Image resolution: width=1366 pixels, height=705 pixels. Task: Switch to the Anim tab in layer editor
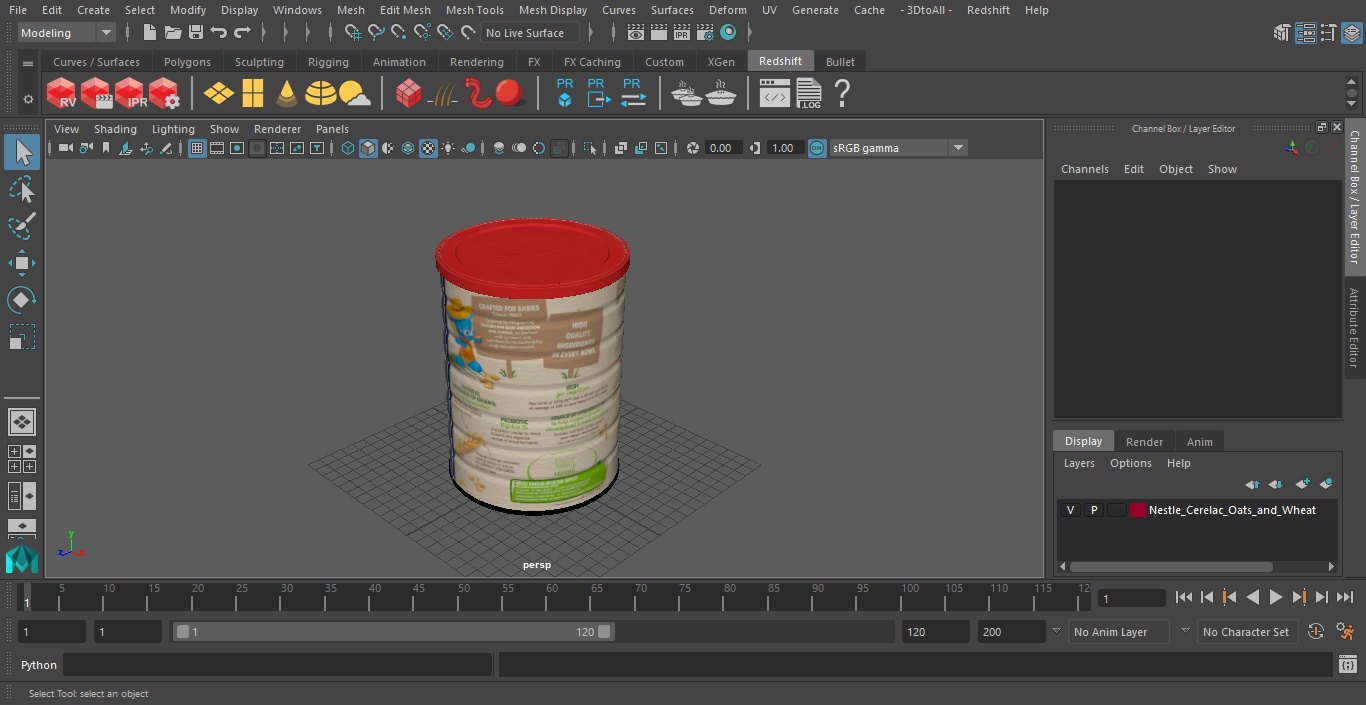(1199, 442)
